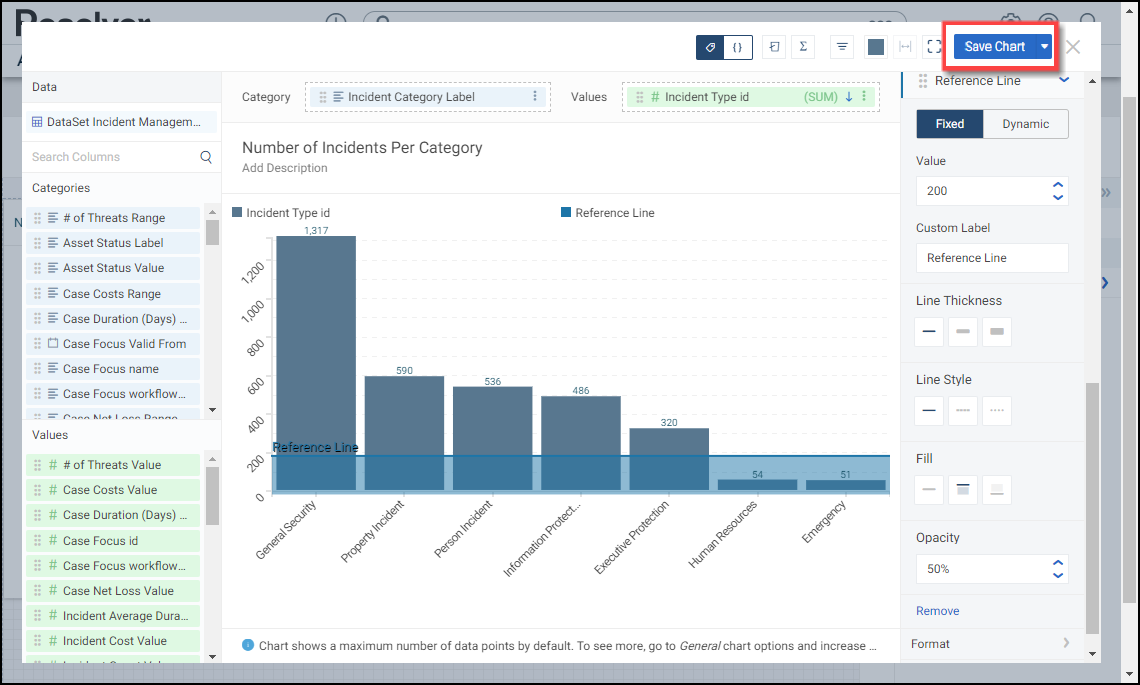This screenshot has width=1140, height=685.
Task: Click the Reference Line legend entry
Action: click(608, 213)
